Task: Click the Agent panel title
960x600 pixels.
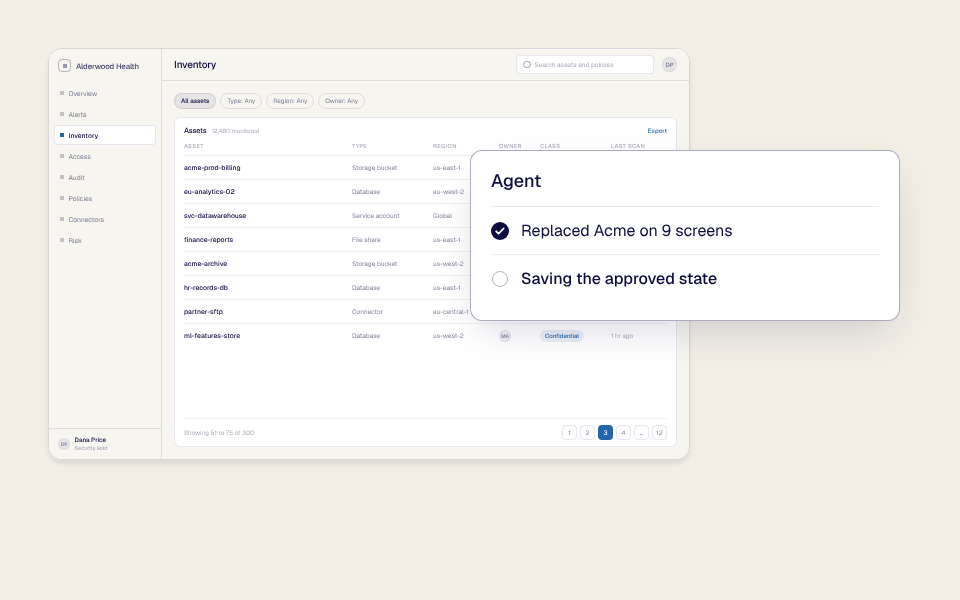Action: click(516, 181)
